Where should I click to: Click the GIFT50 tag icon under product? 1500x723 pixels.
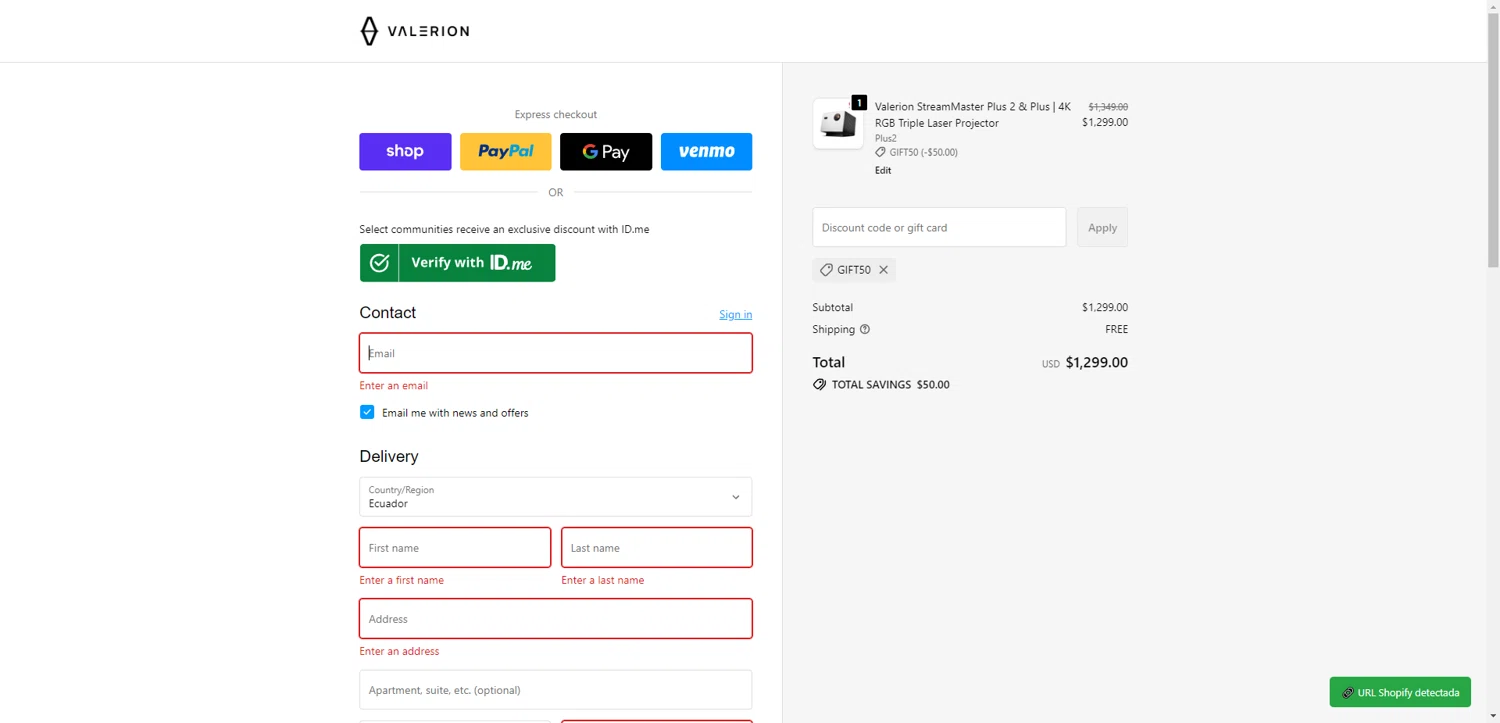pos(880,152)
